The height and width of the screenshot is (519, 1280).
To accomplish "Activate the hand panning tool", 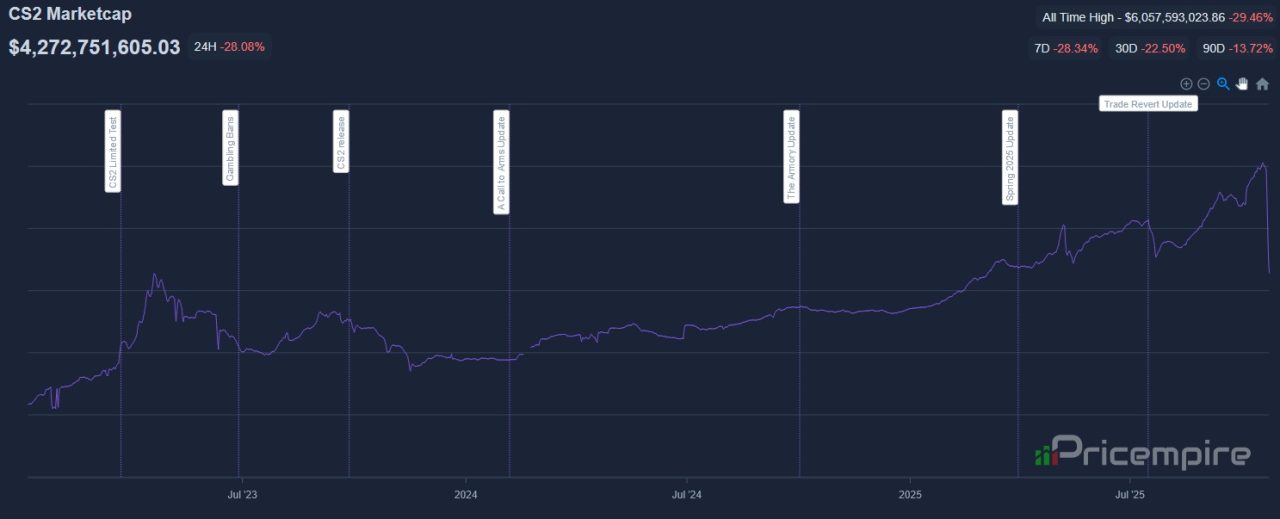I will [x=1242, y=84].
